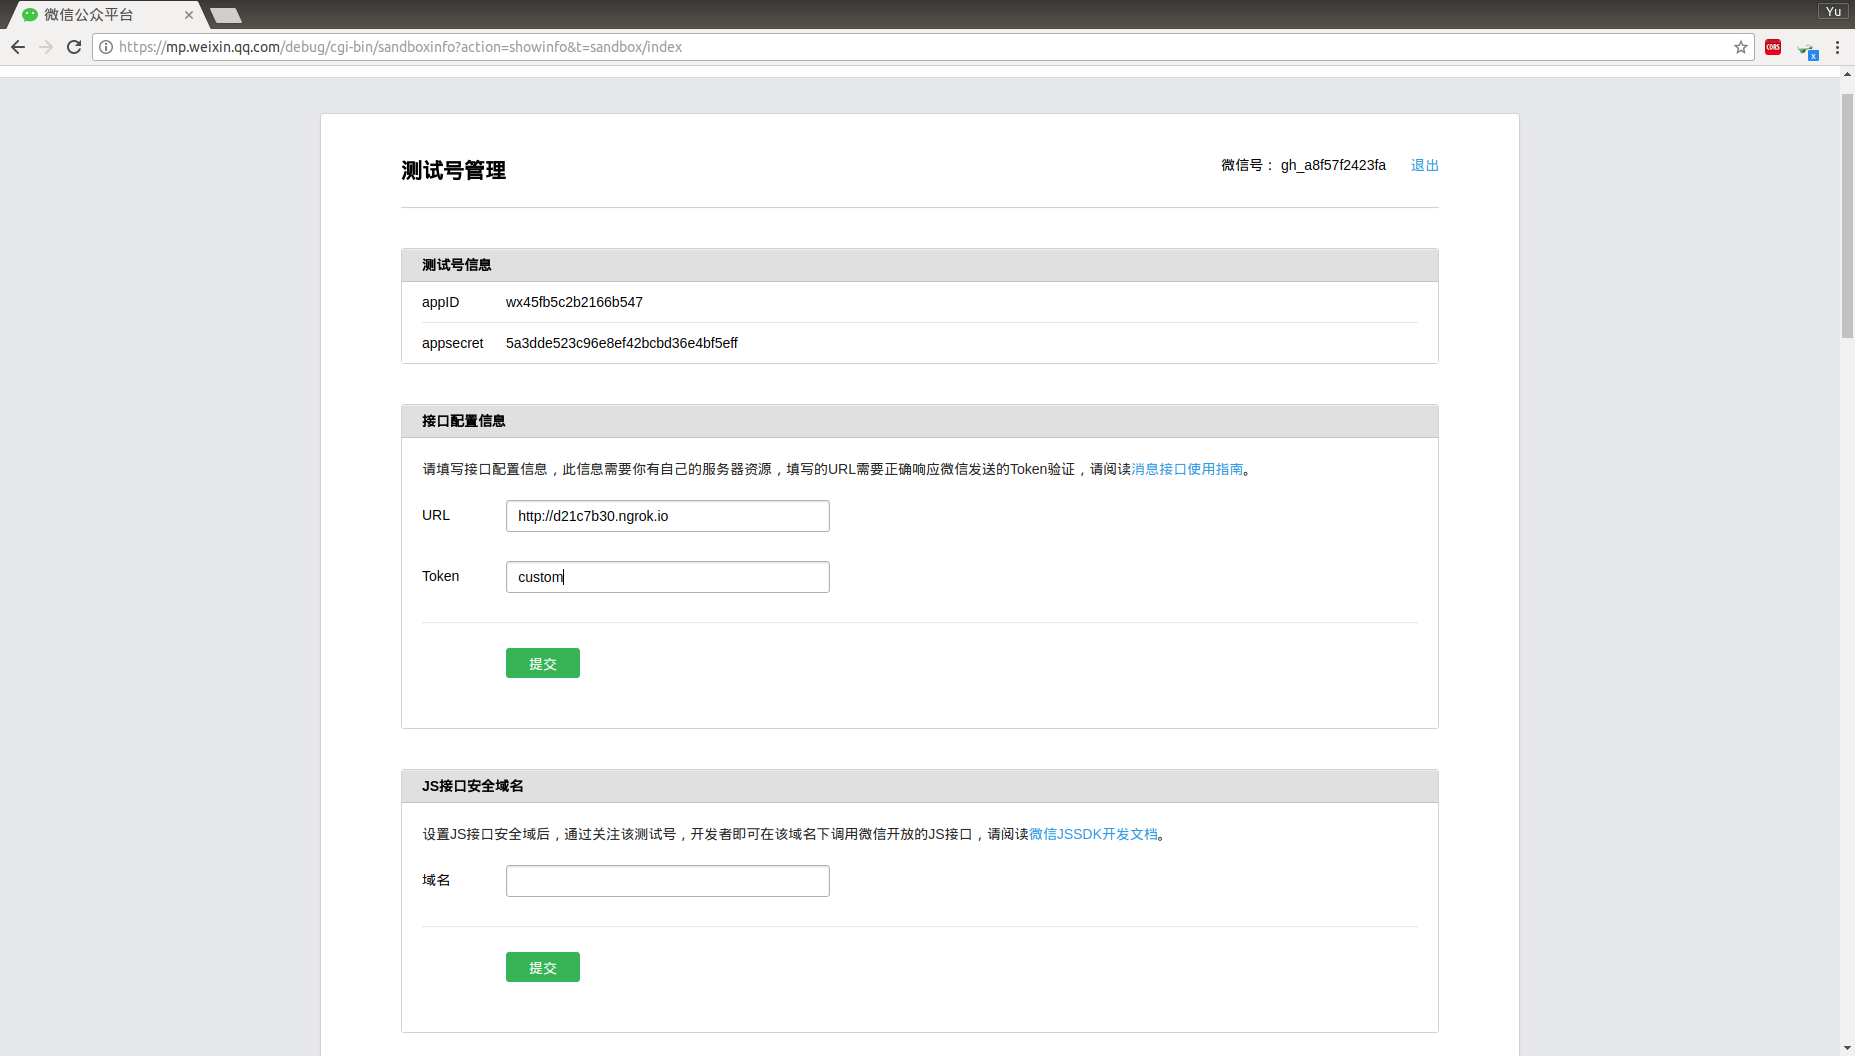Click the Token input containing custom
1855x1056 pixels.
point(667,577)
